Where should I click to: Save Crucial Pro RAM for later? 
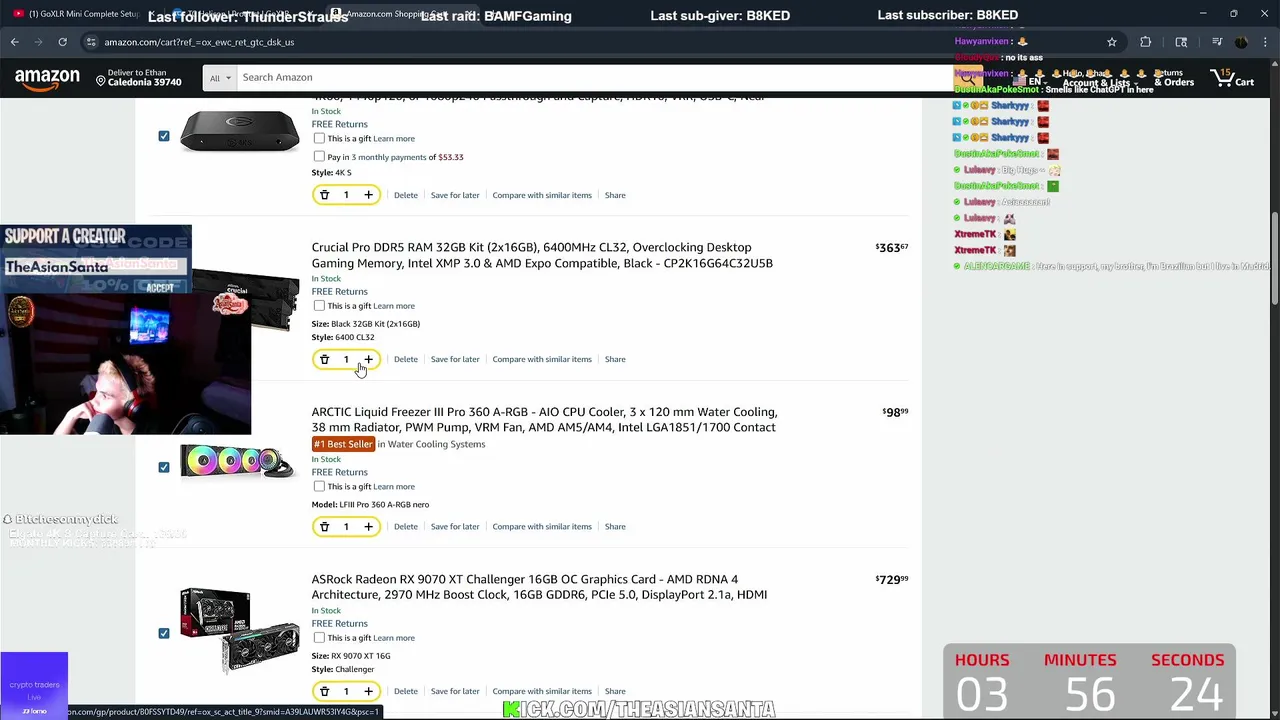[455, 359]
